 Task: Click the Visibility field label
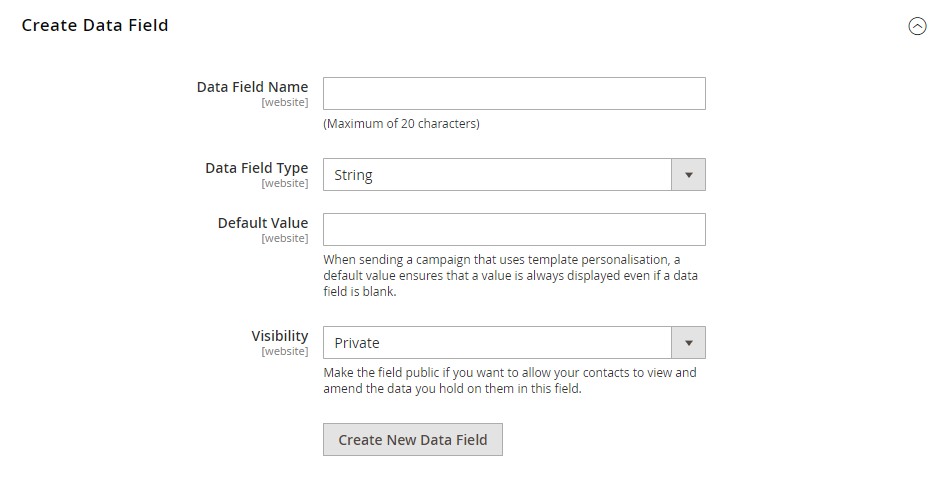pyautogui.click(x=279, y=335)
